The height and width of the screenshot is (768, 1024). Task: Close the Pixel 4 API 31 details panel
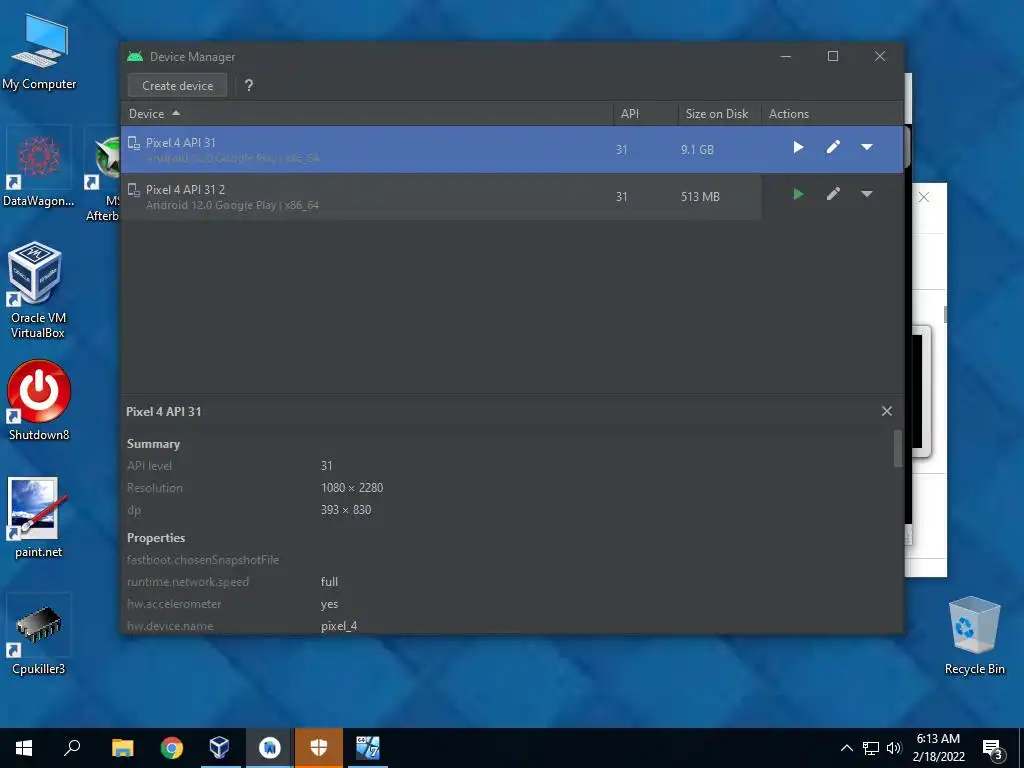[x=886, y=411]
